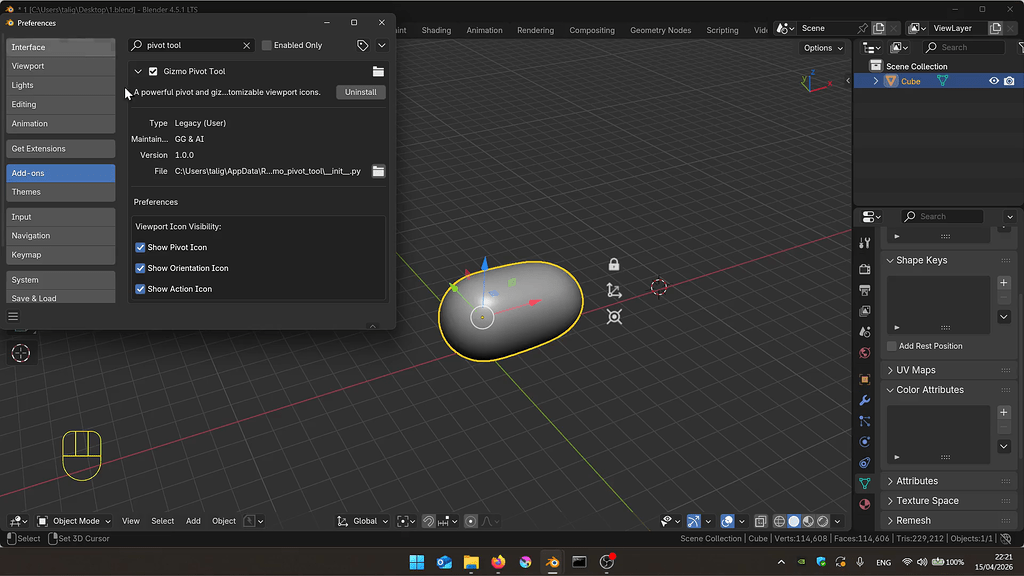1024x576 pixels.
Task: Disable the Gizmo Pivot Tool add-on checkbox
Action: click(x=153, y=71)
